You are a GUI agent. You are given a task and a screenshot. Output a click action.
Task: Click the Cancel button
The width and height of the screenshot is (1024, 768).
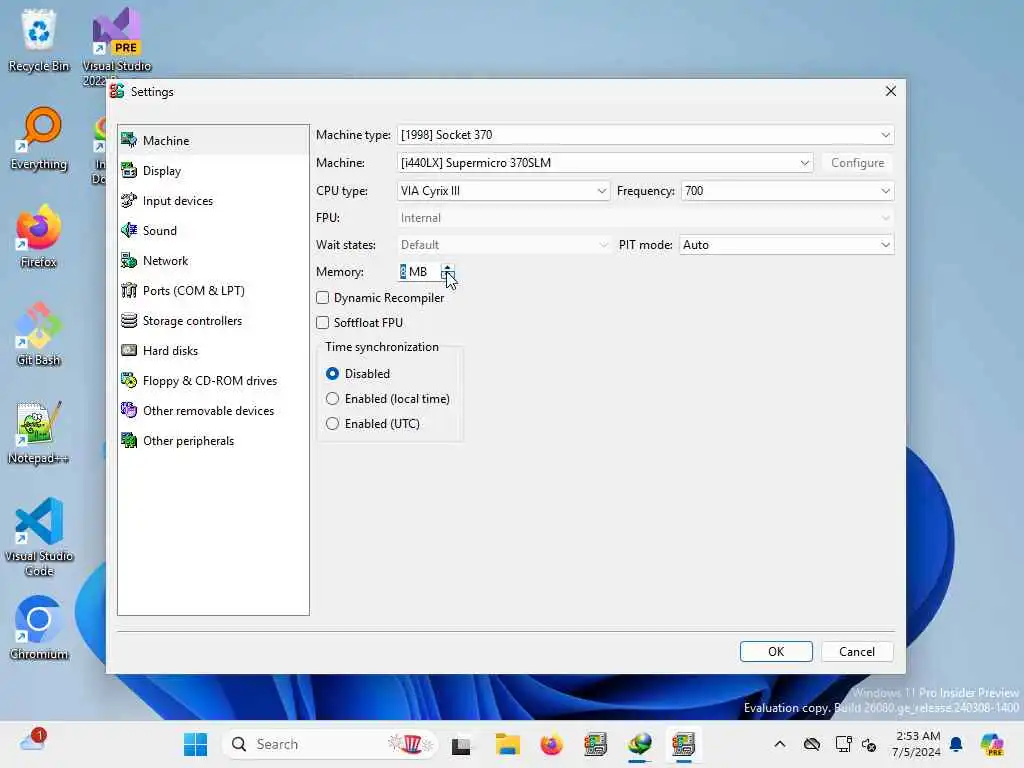857,652
